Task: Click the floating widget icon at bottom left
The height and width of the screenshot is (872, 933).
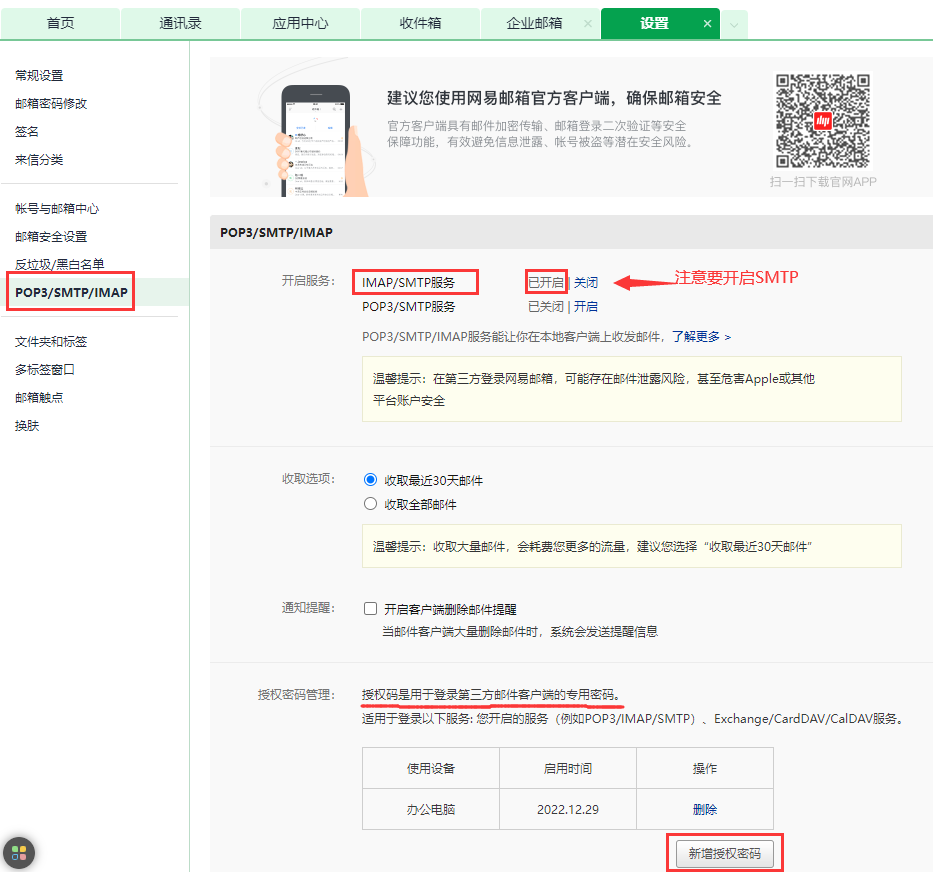Action: pyautogui.click(x=17, y=852)
